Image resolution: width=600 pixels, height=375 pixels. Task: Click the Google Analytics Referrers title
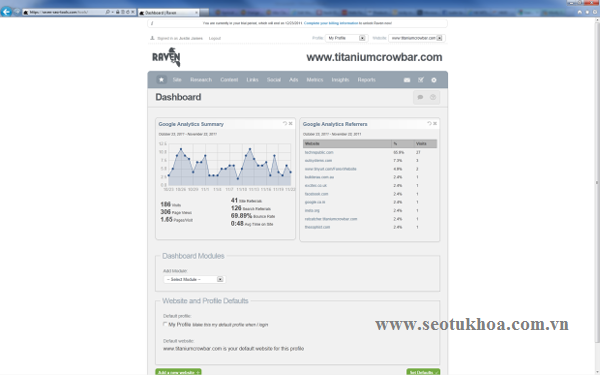[335, 124]
